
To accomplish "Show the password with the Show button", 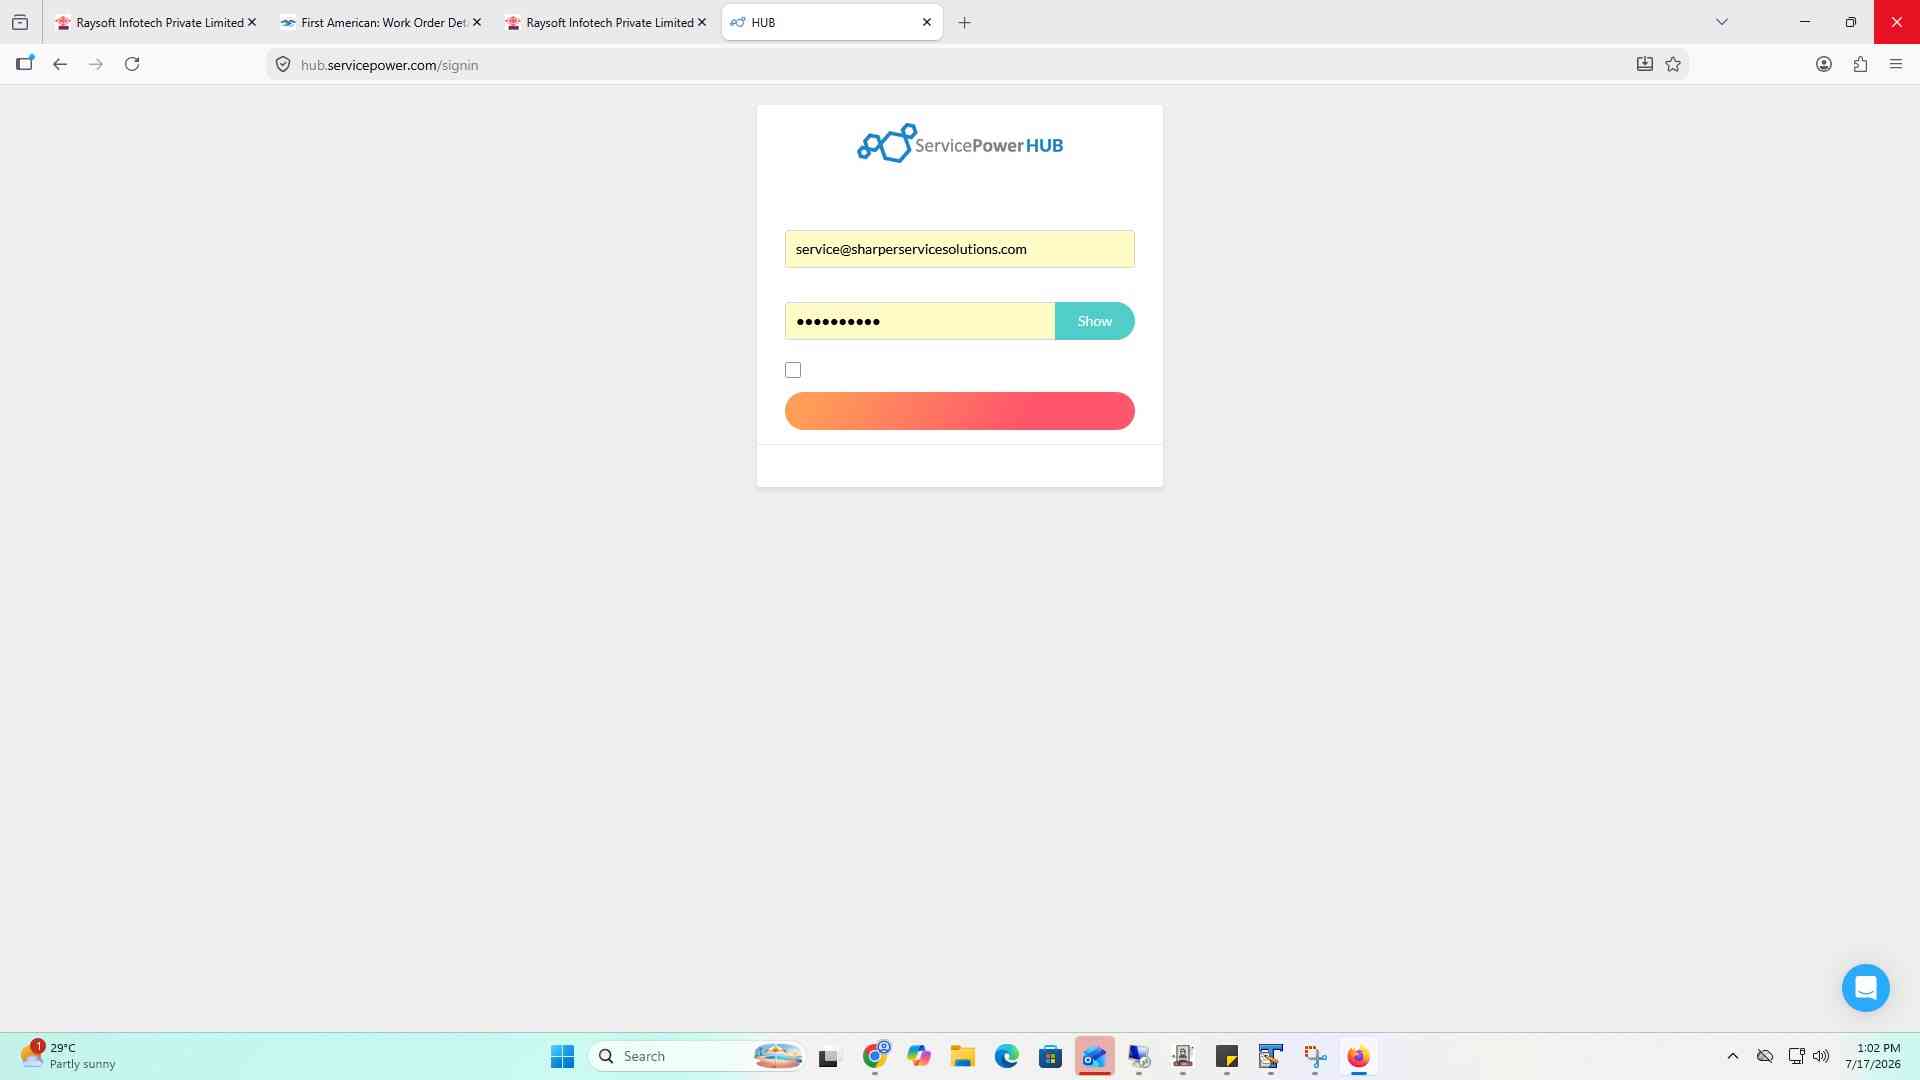I will tap(1094, 321).
